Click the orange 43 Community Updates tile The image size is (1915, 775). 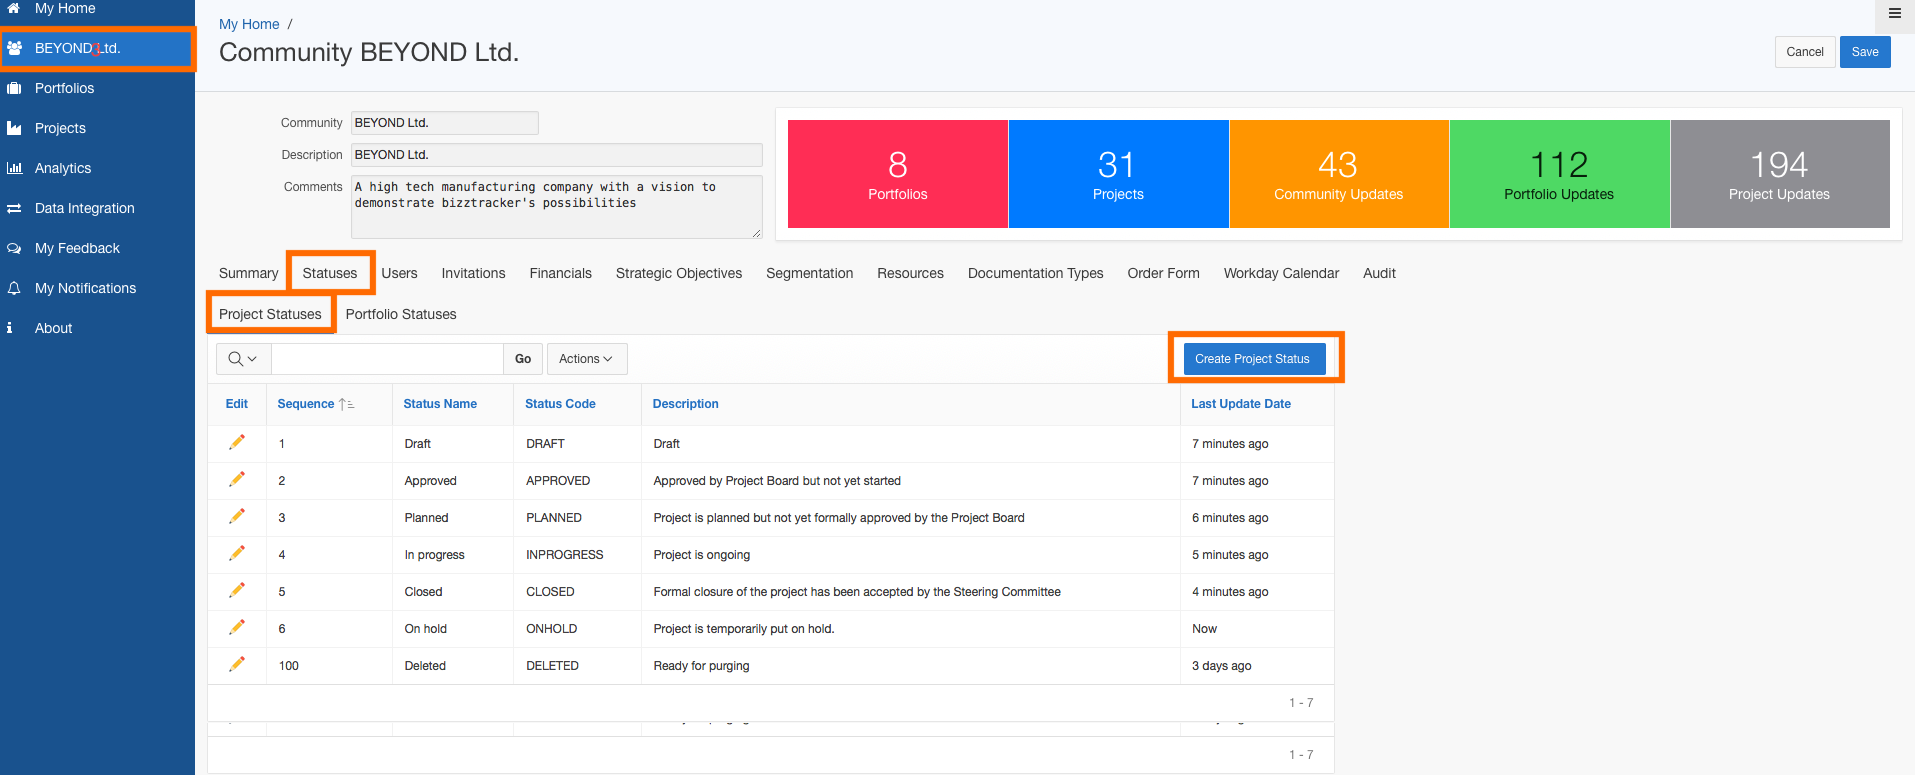pyautogui.click(x=1339, y=174)
